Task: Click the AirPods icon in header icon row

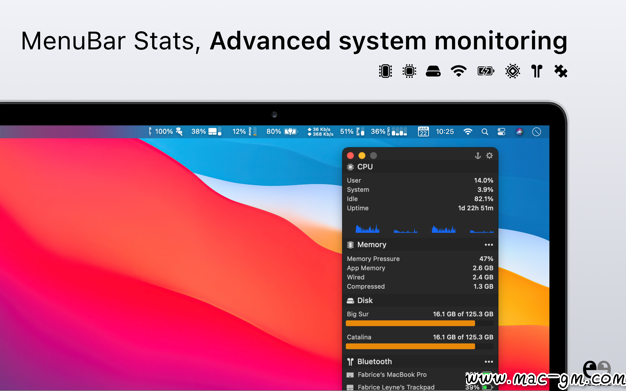Action: 537,71
